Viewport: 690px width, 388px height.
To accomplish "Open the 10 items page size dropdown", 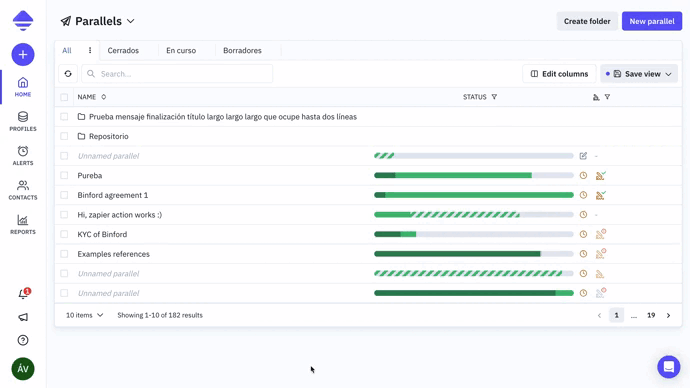I will click(x=84, y=315).
